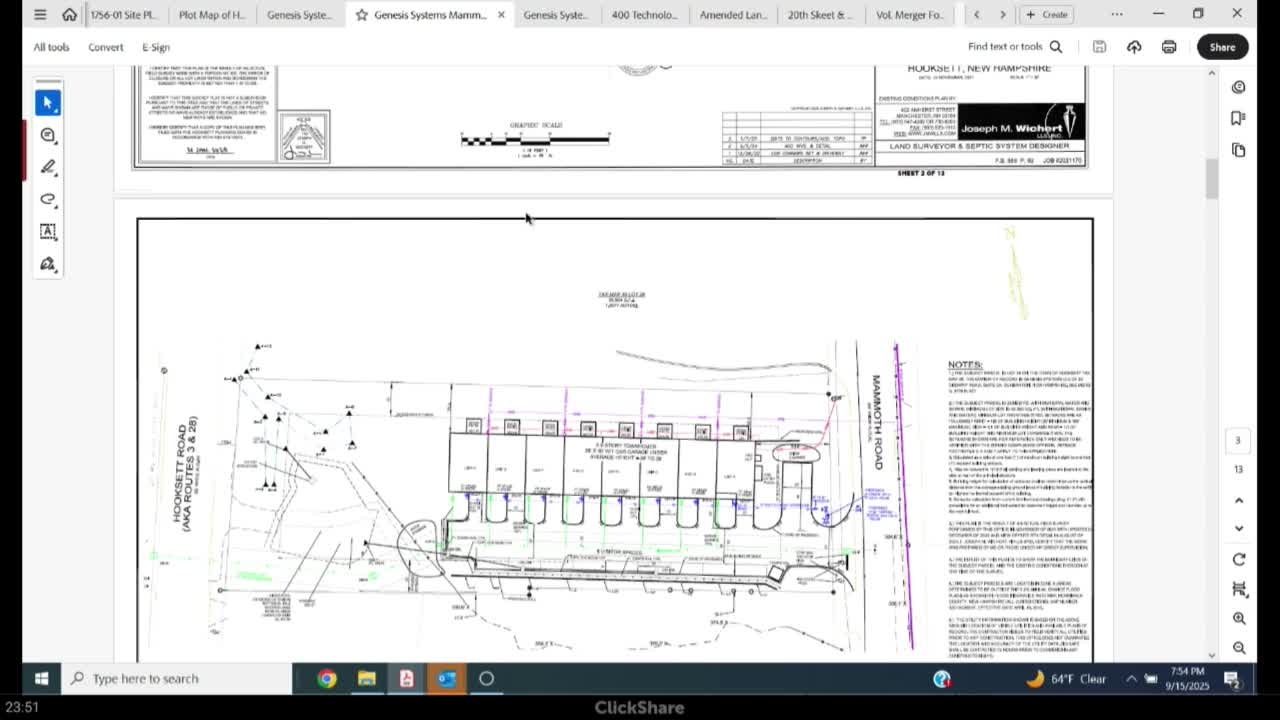The image size is (1280, 720).
Task: Click the zoom out magnifier button
Action: coord(1239,647)
